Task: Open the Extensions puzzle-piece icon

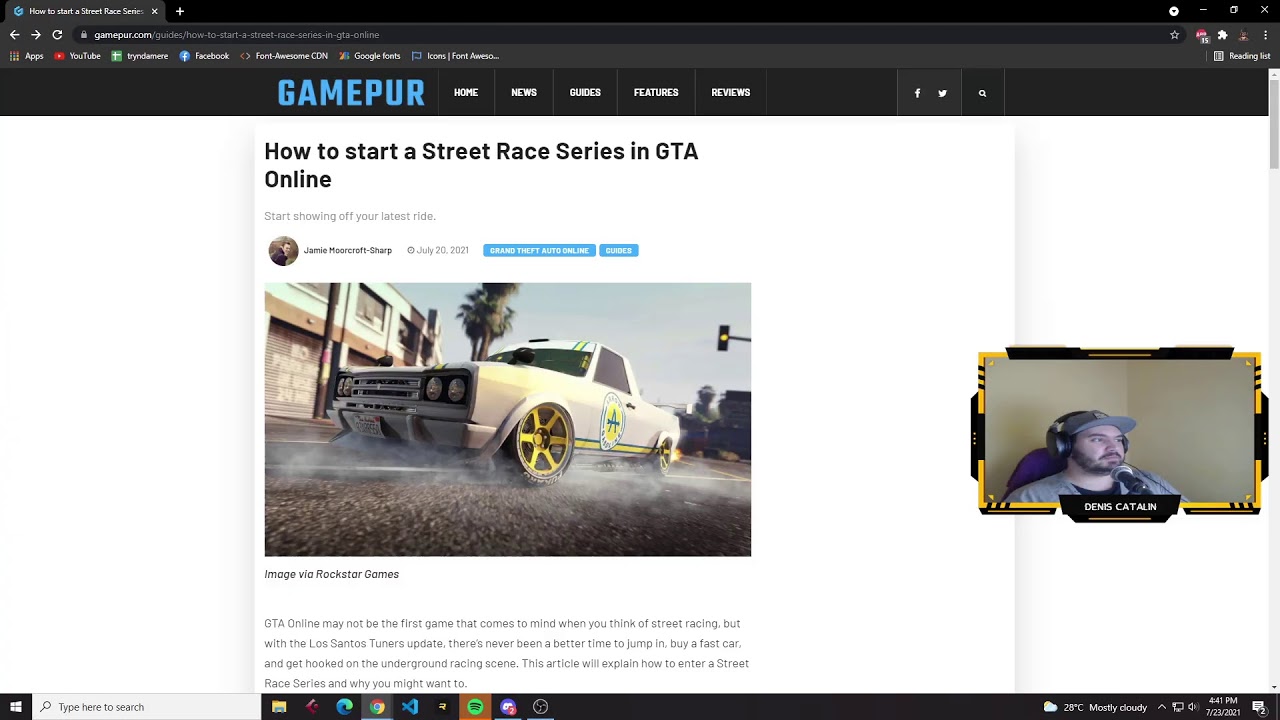Action: point(1222,34)
